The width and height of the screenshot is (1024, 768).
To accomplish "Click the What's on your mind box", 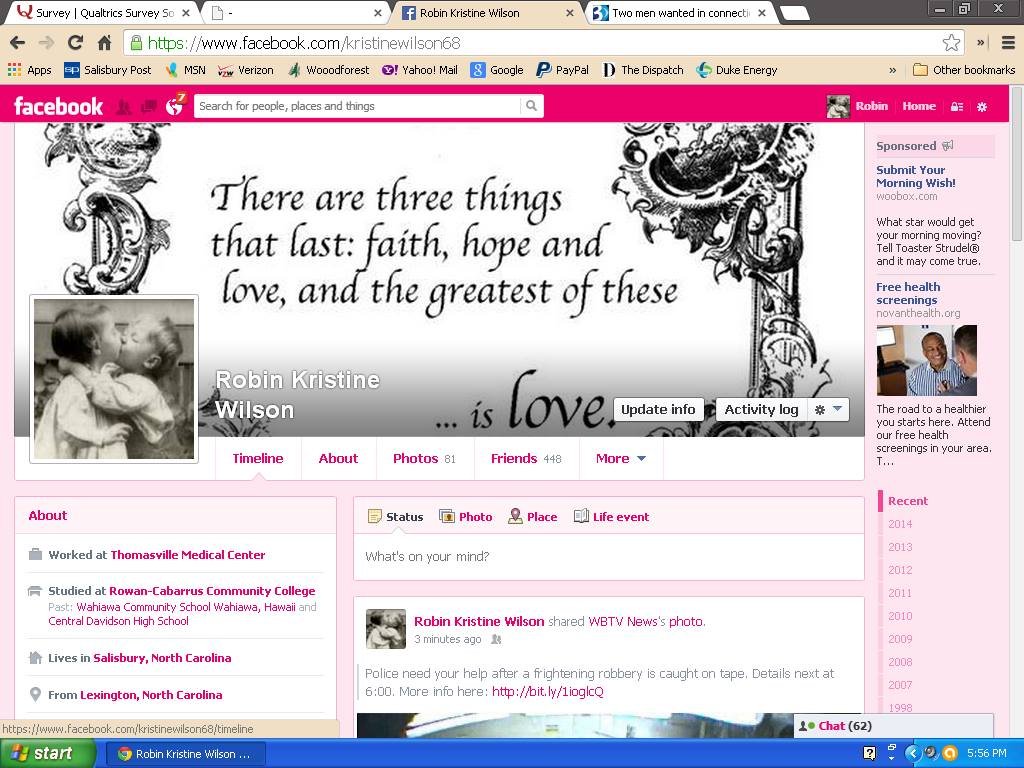I will coord(609,557).
